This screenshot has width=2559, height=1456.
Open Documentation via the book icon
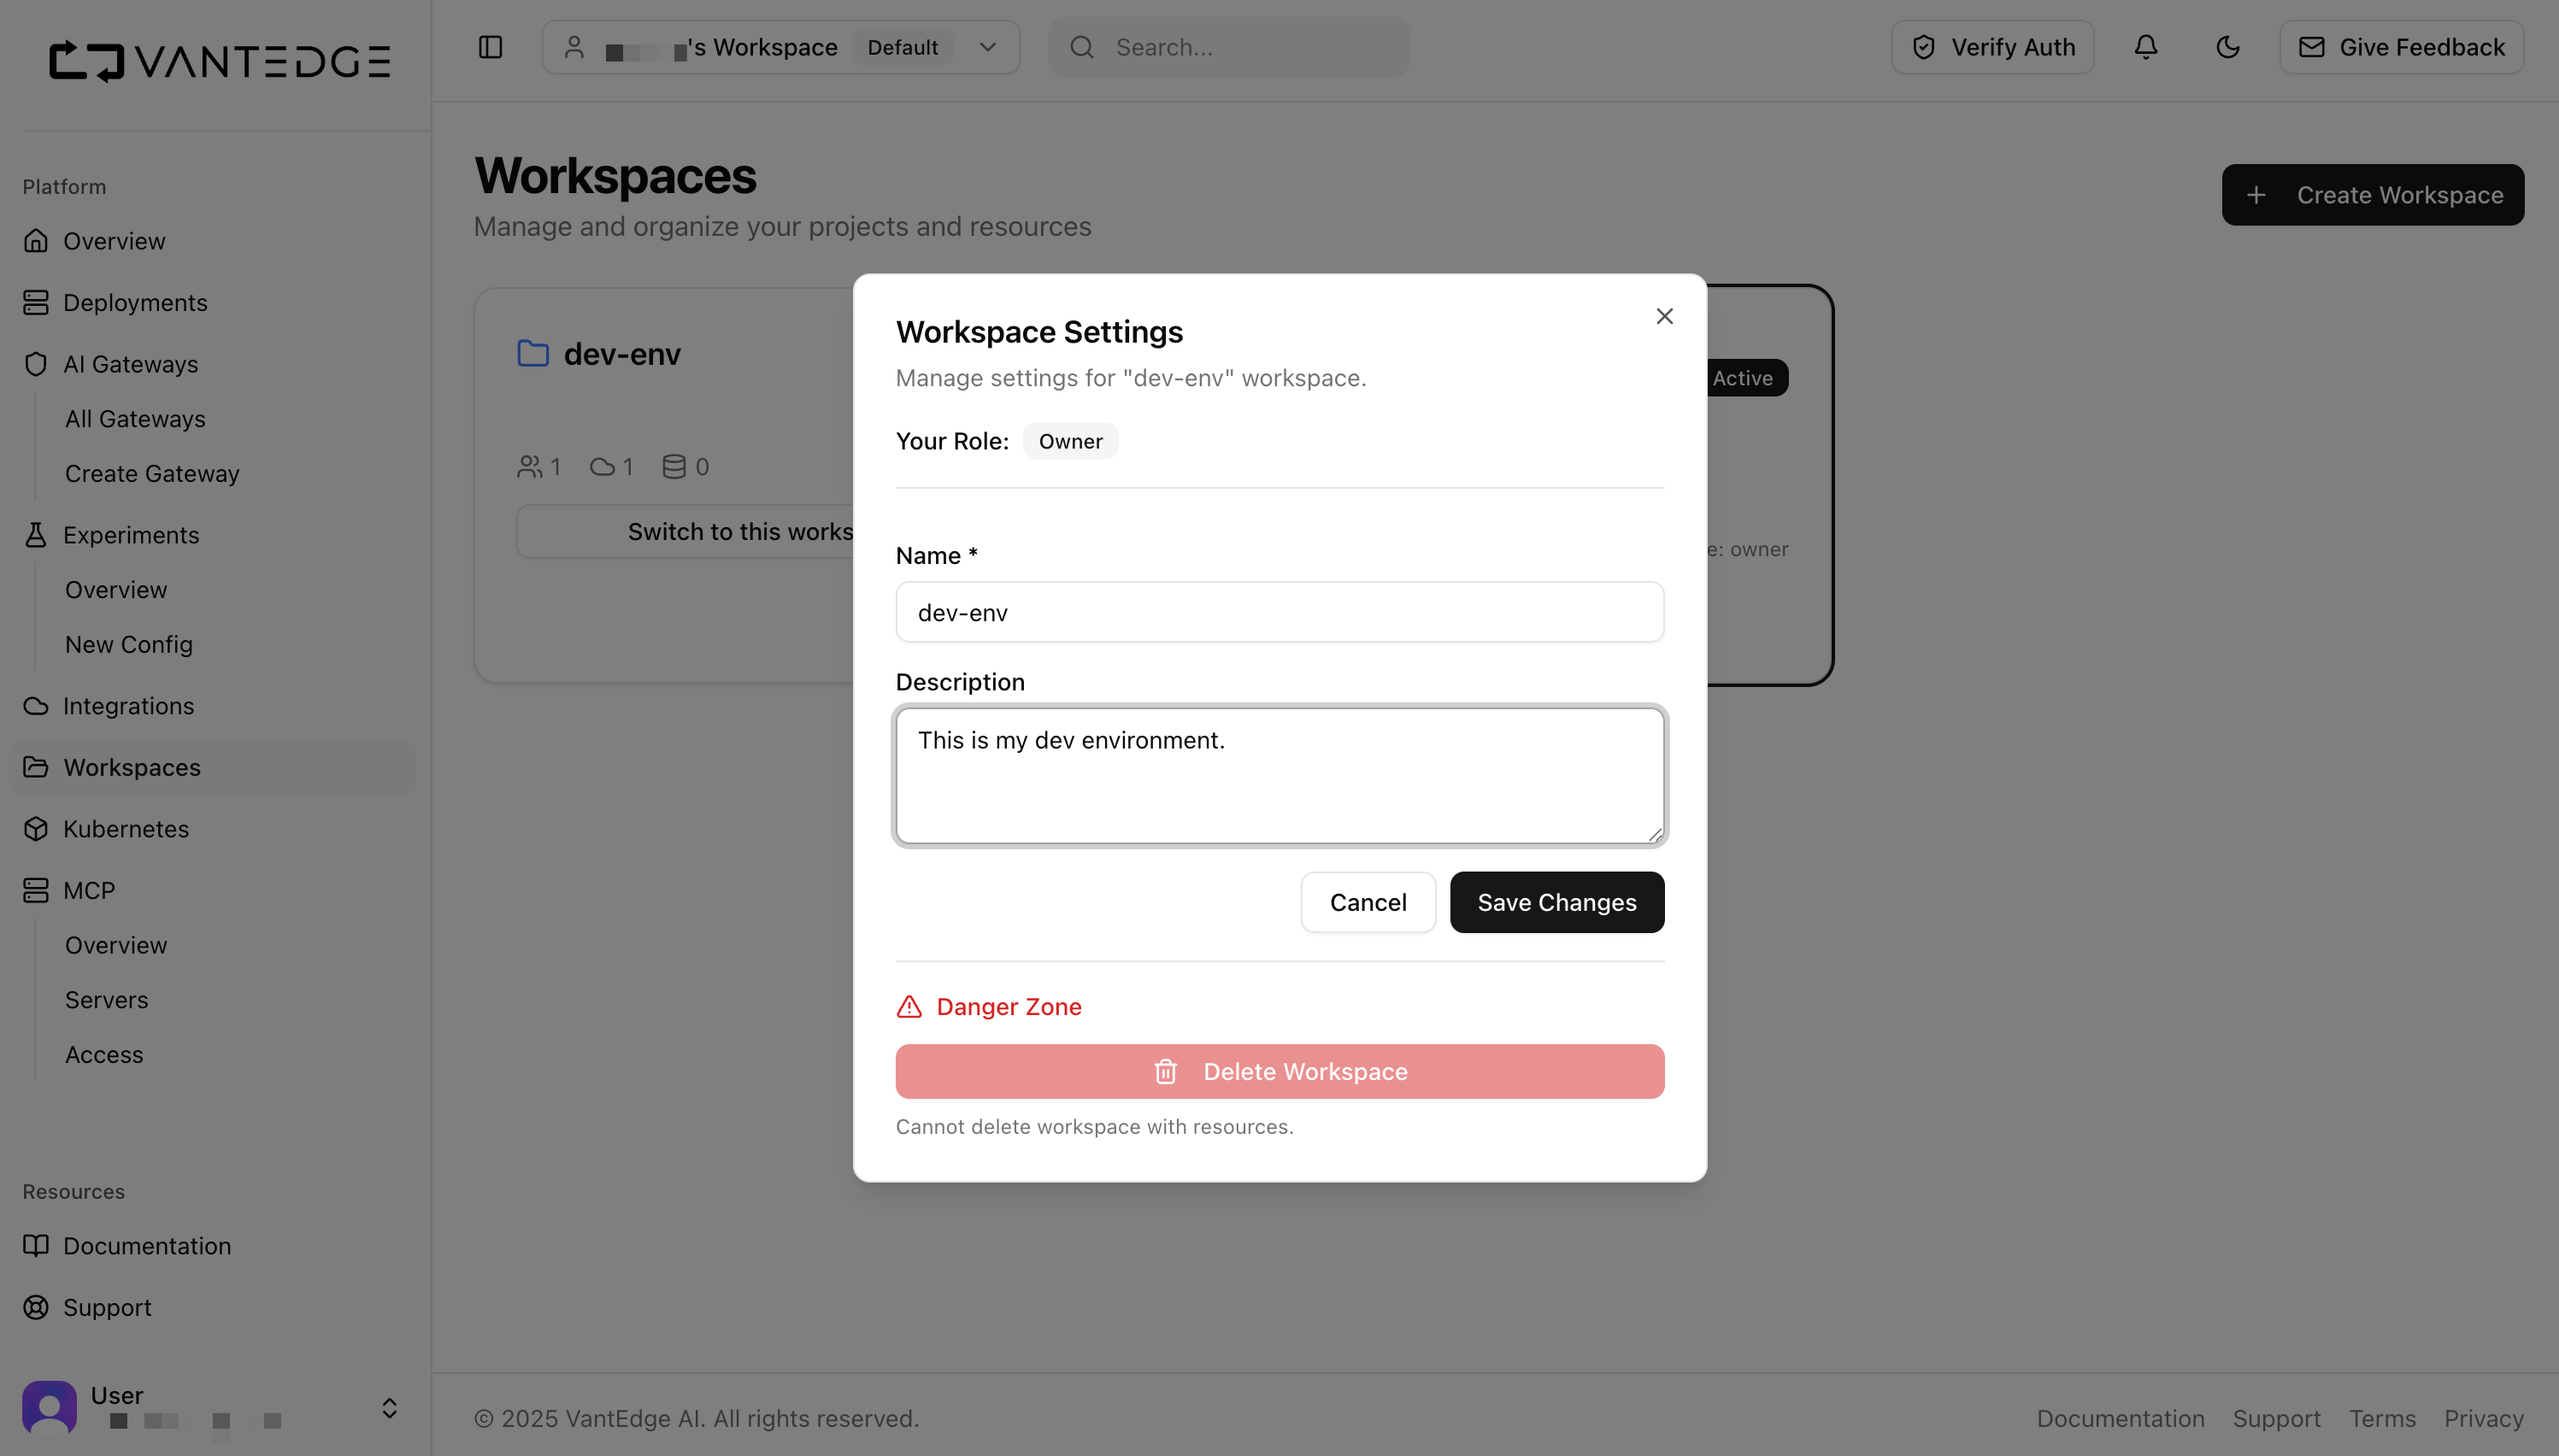click(x=36, y=1246)
